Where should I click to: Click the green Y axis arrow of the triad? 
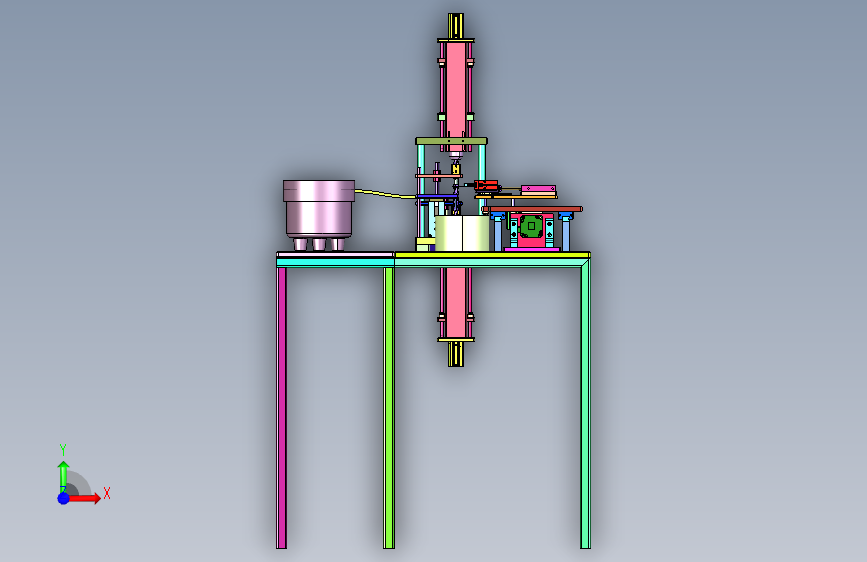point(63,476)
